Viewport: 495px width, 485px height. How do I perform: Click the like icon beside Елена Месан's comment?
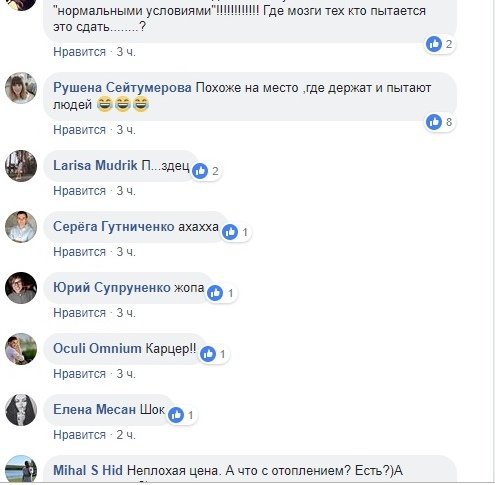point(176,415)
